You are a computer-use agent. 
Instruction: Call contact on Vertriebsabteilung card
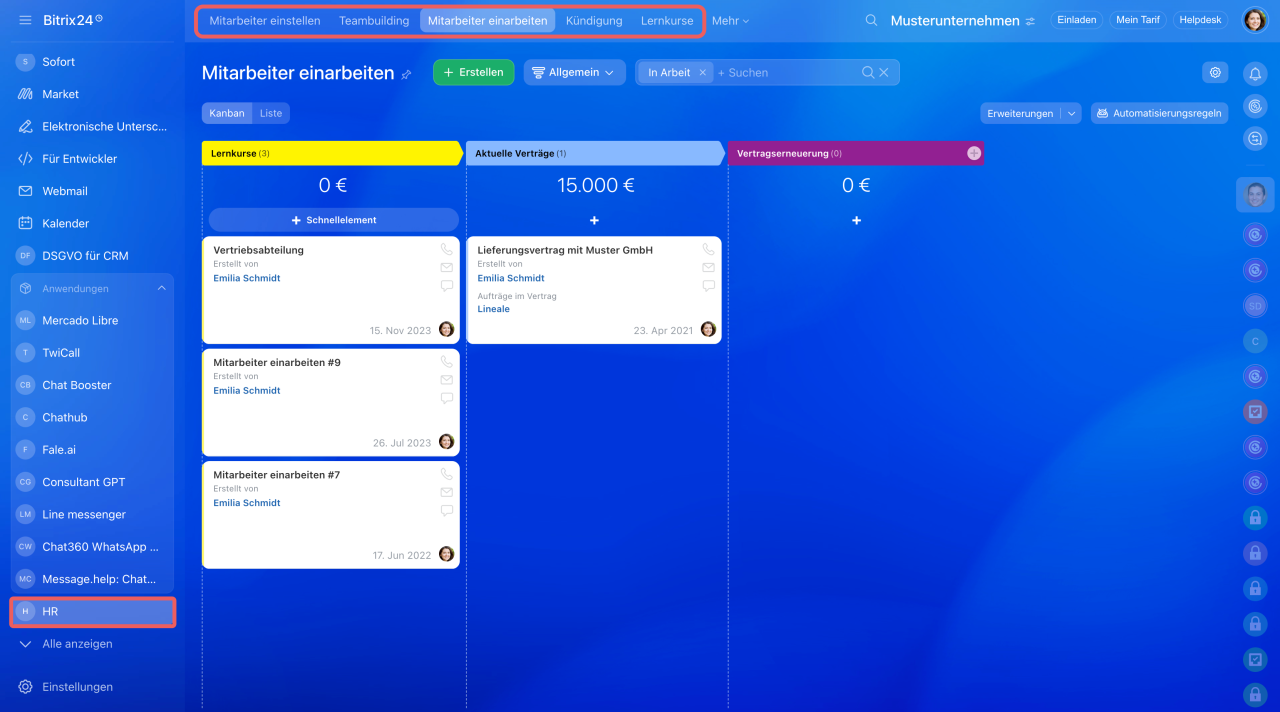point(446,249)
